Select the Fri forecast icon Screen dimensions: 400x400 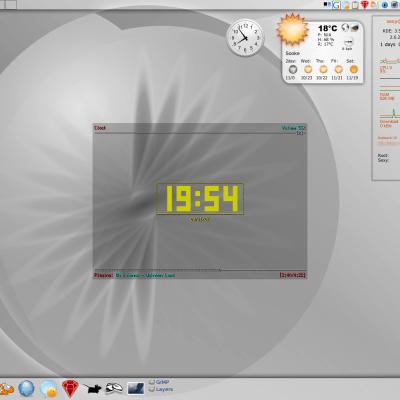click(338, 69)
